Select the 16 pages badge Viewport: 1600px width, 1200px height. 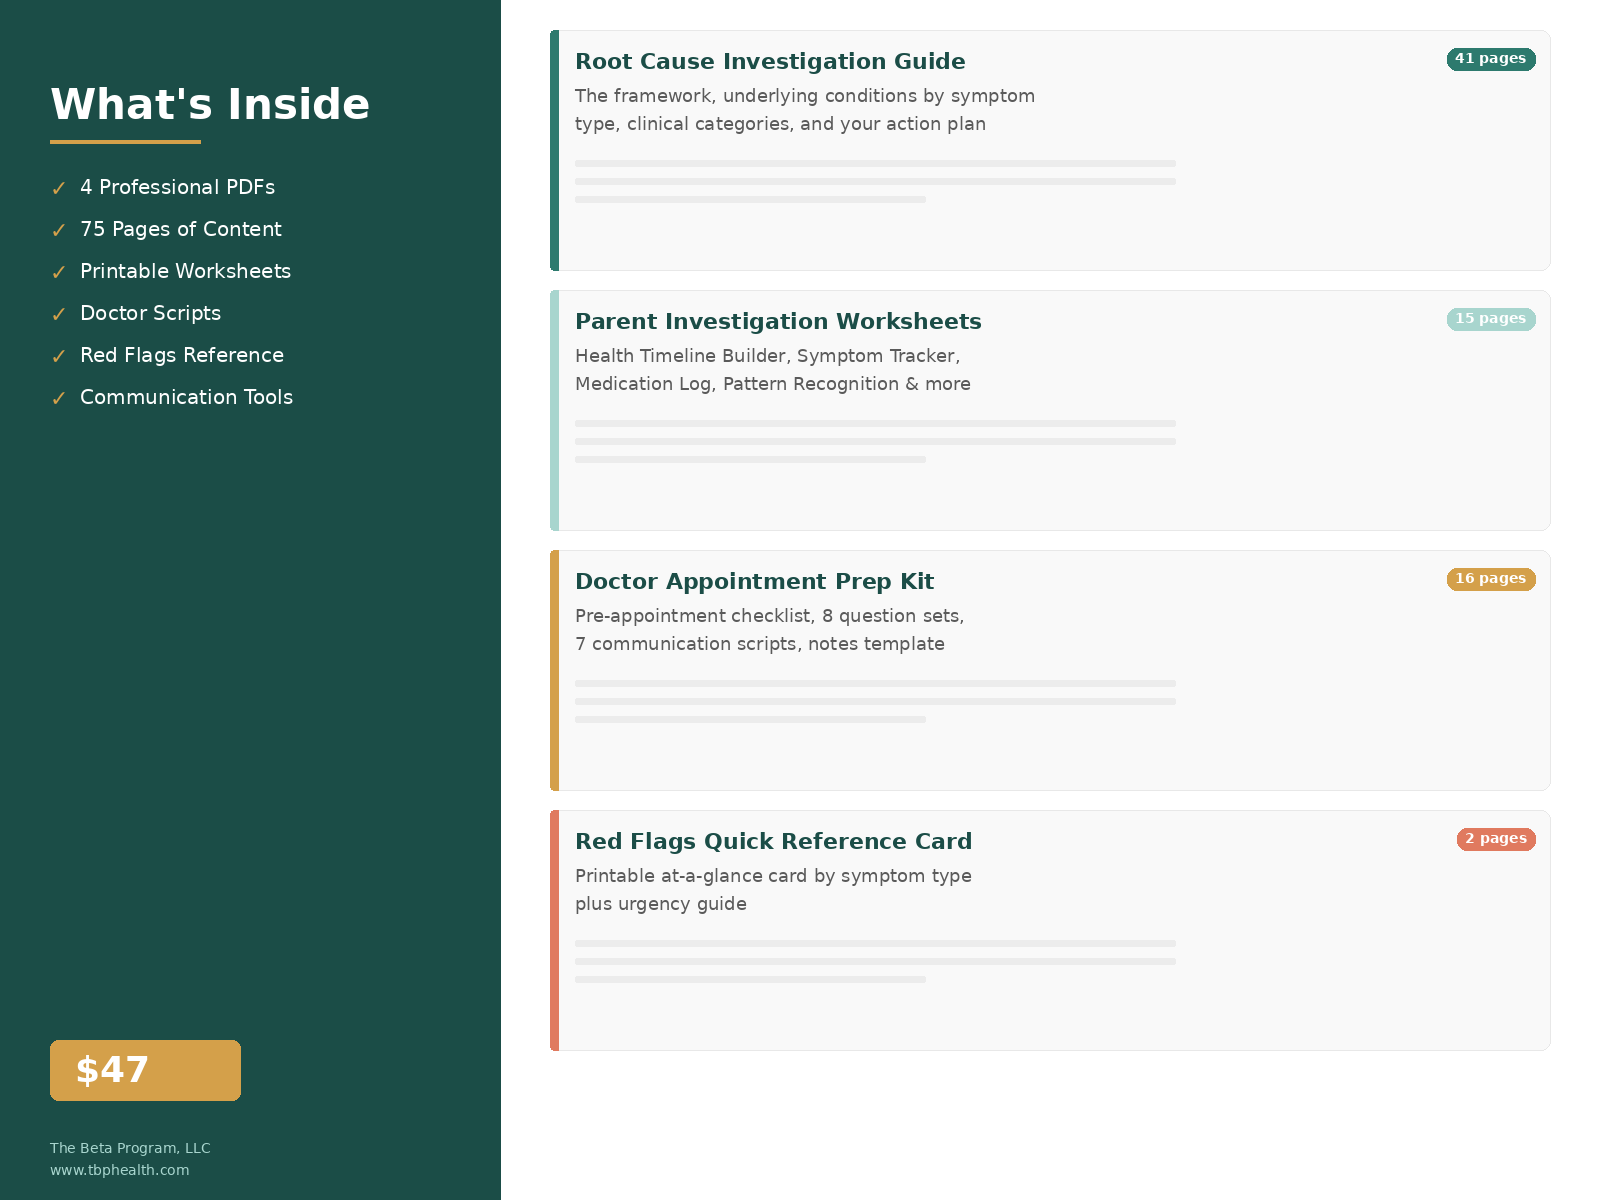pos(1491,579)
